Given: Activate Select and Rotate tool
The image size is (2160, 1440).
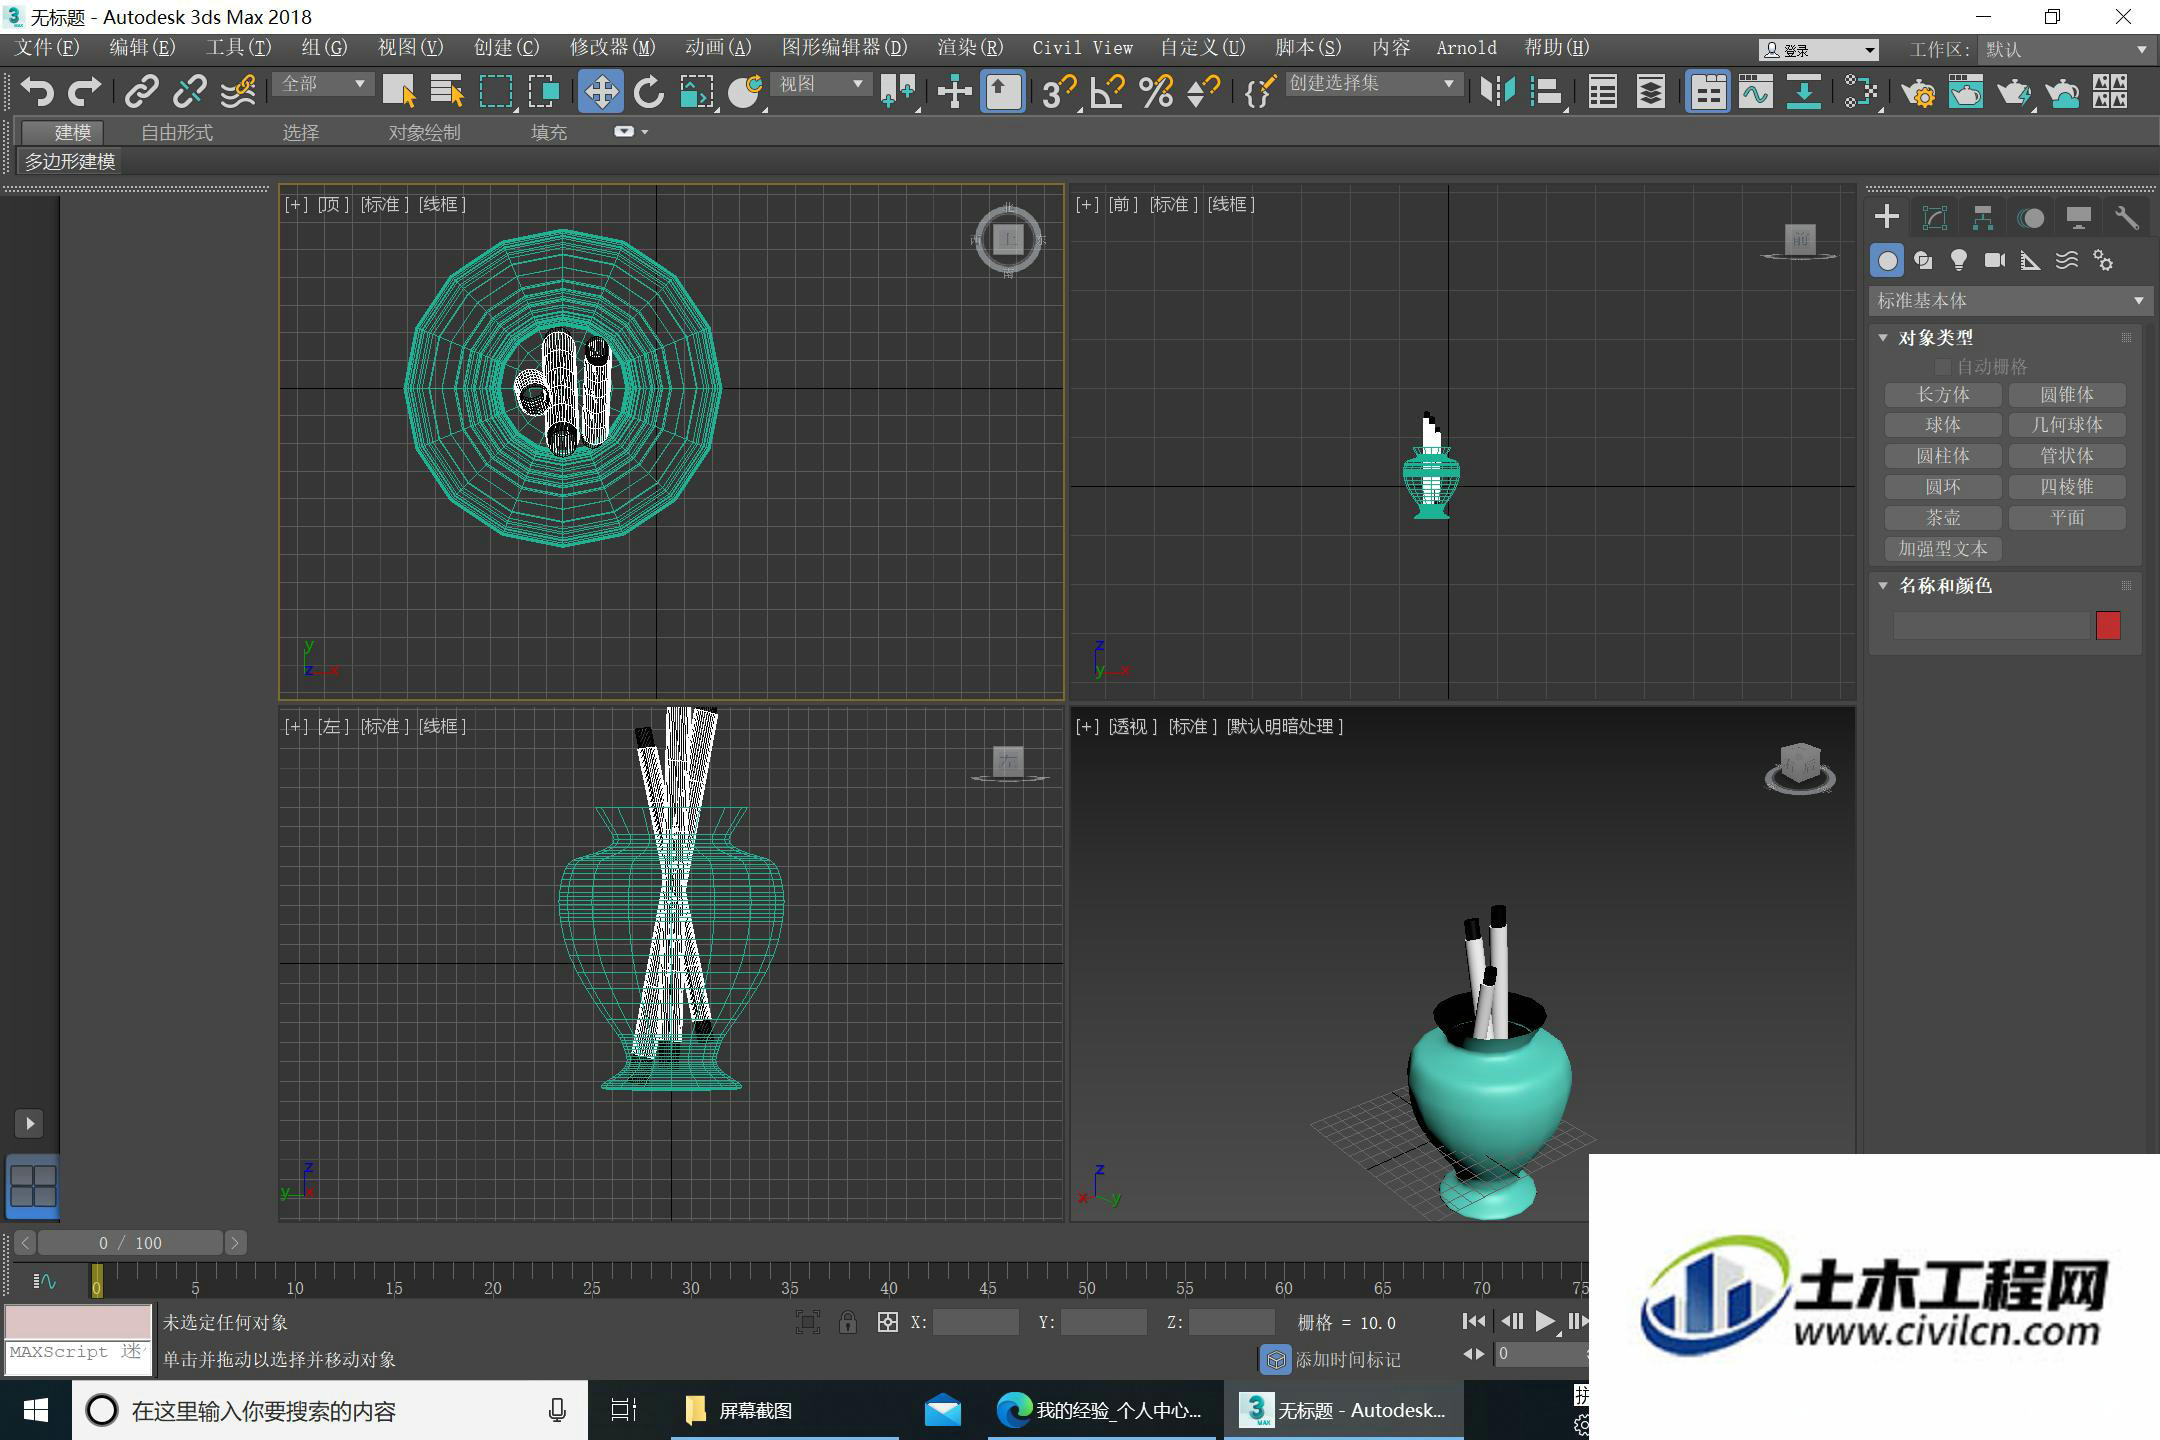Looking at the screenshot, I should pyautogui.click(x=649, y=92).
